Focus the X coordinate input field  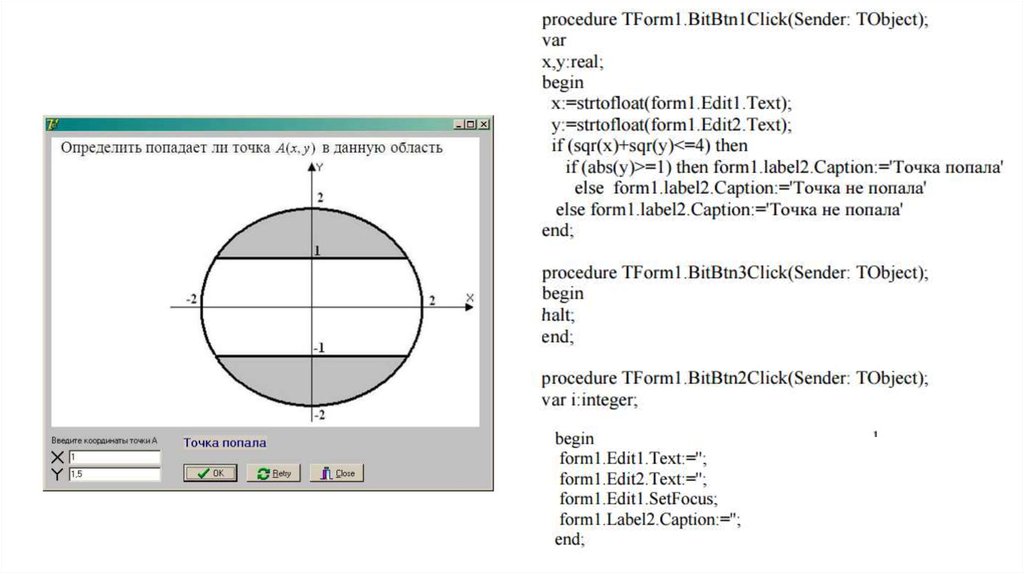(113, 457)
